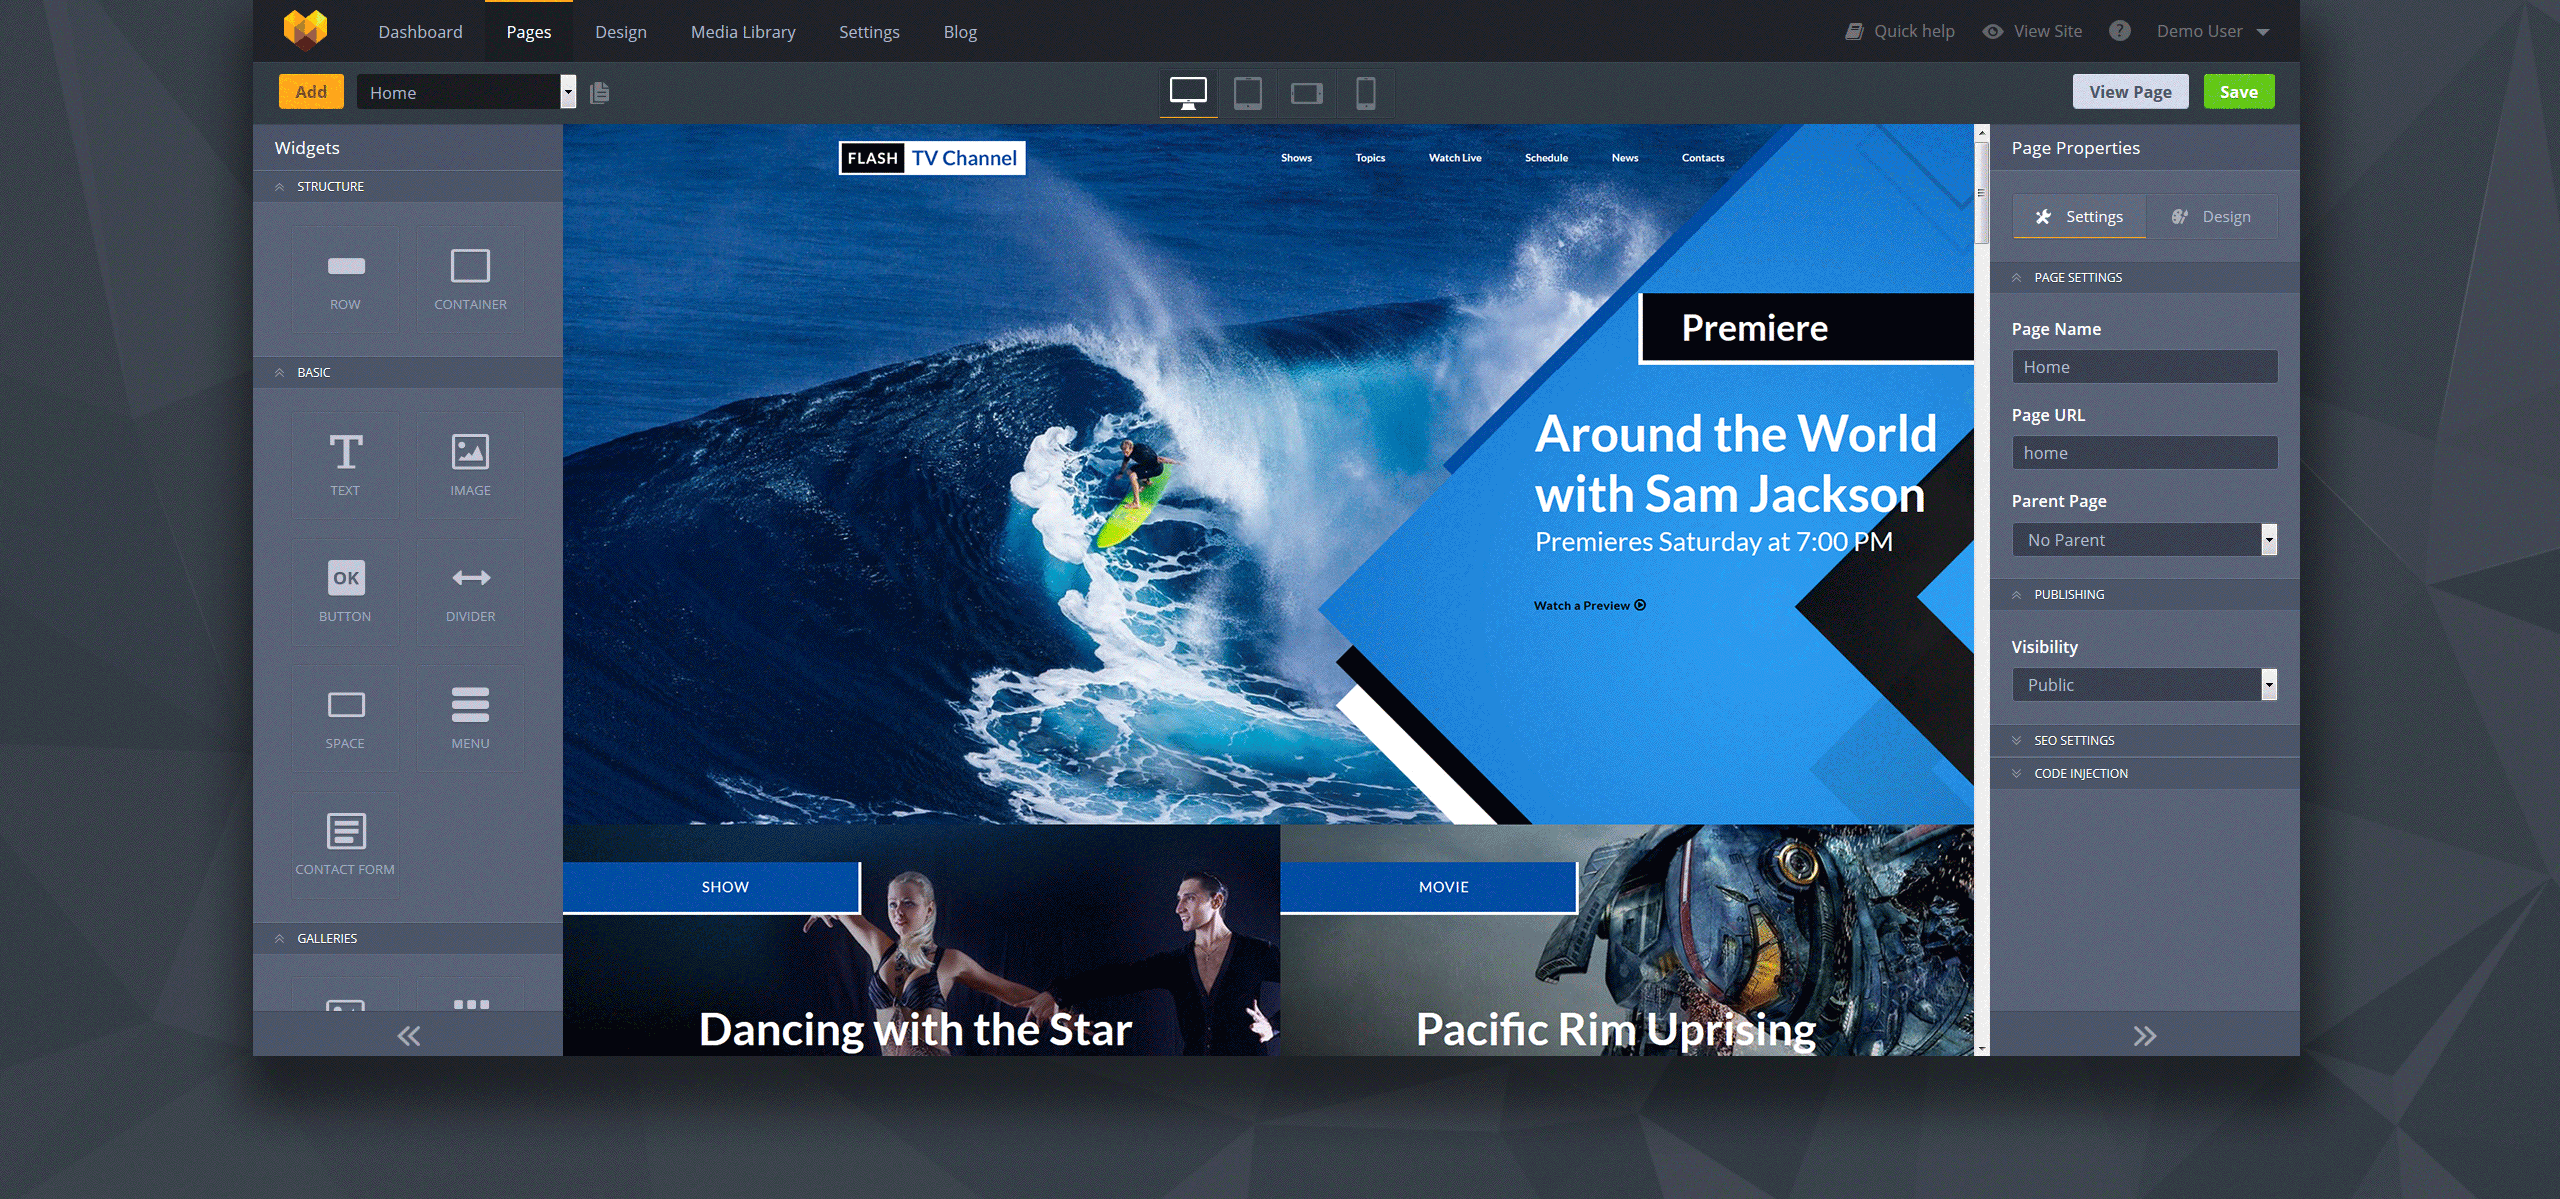Pick the Contact Form widget

[x=345, y=844]
